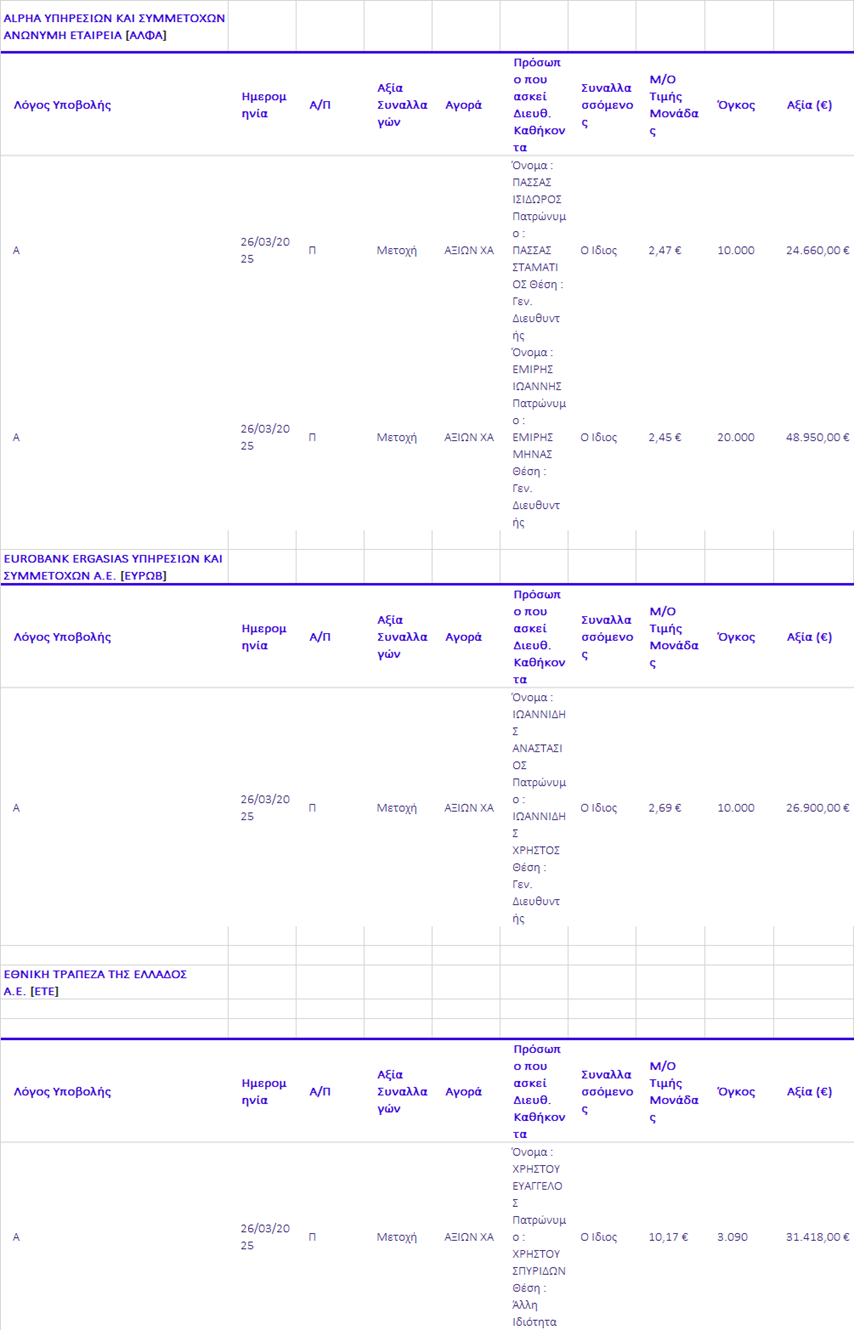Click date 26/03/2025 in ΙΩΑΝΝΙΔΗΣ row
This screenshot has width=854, height=1330.
[265, 808]
